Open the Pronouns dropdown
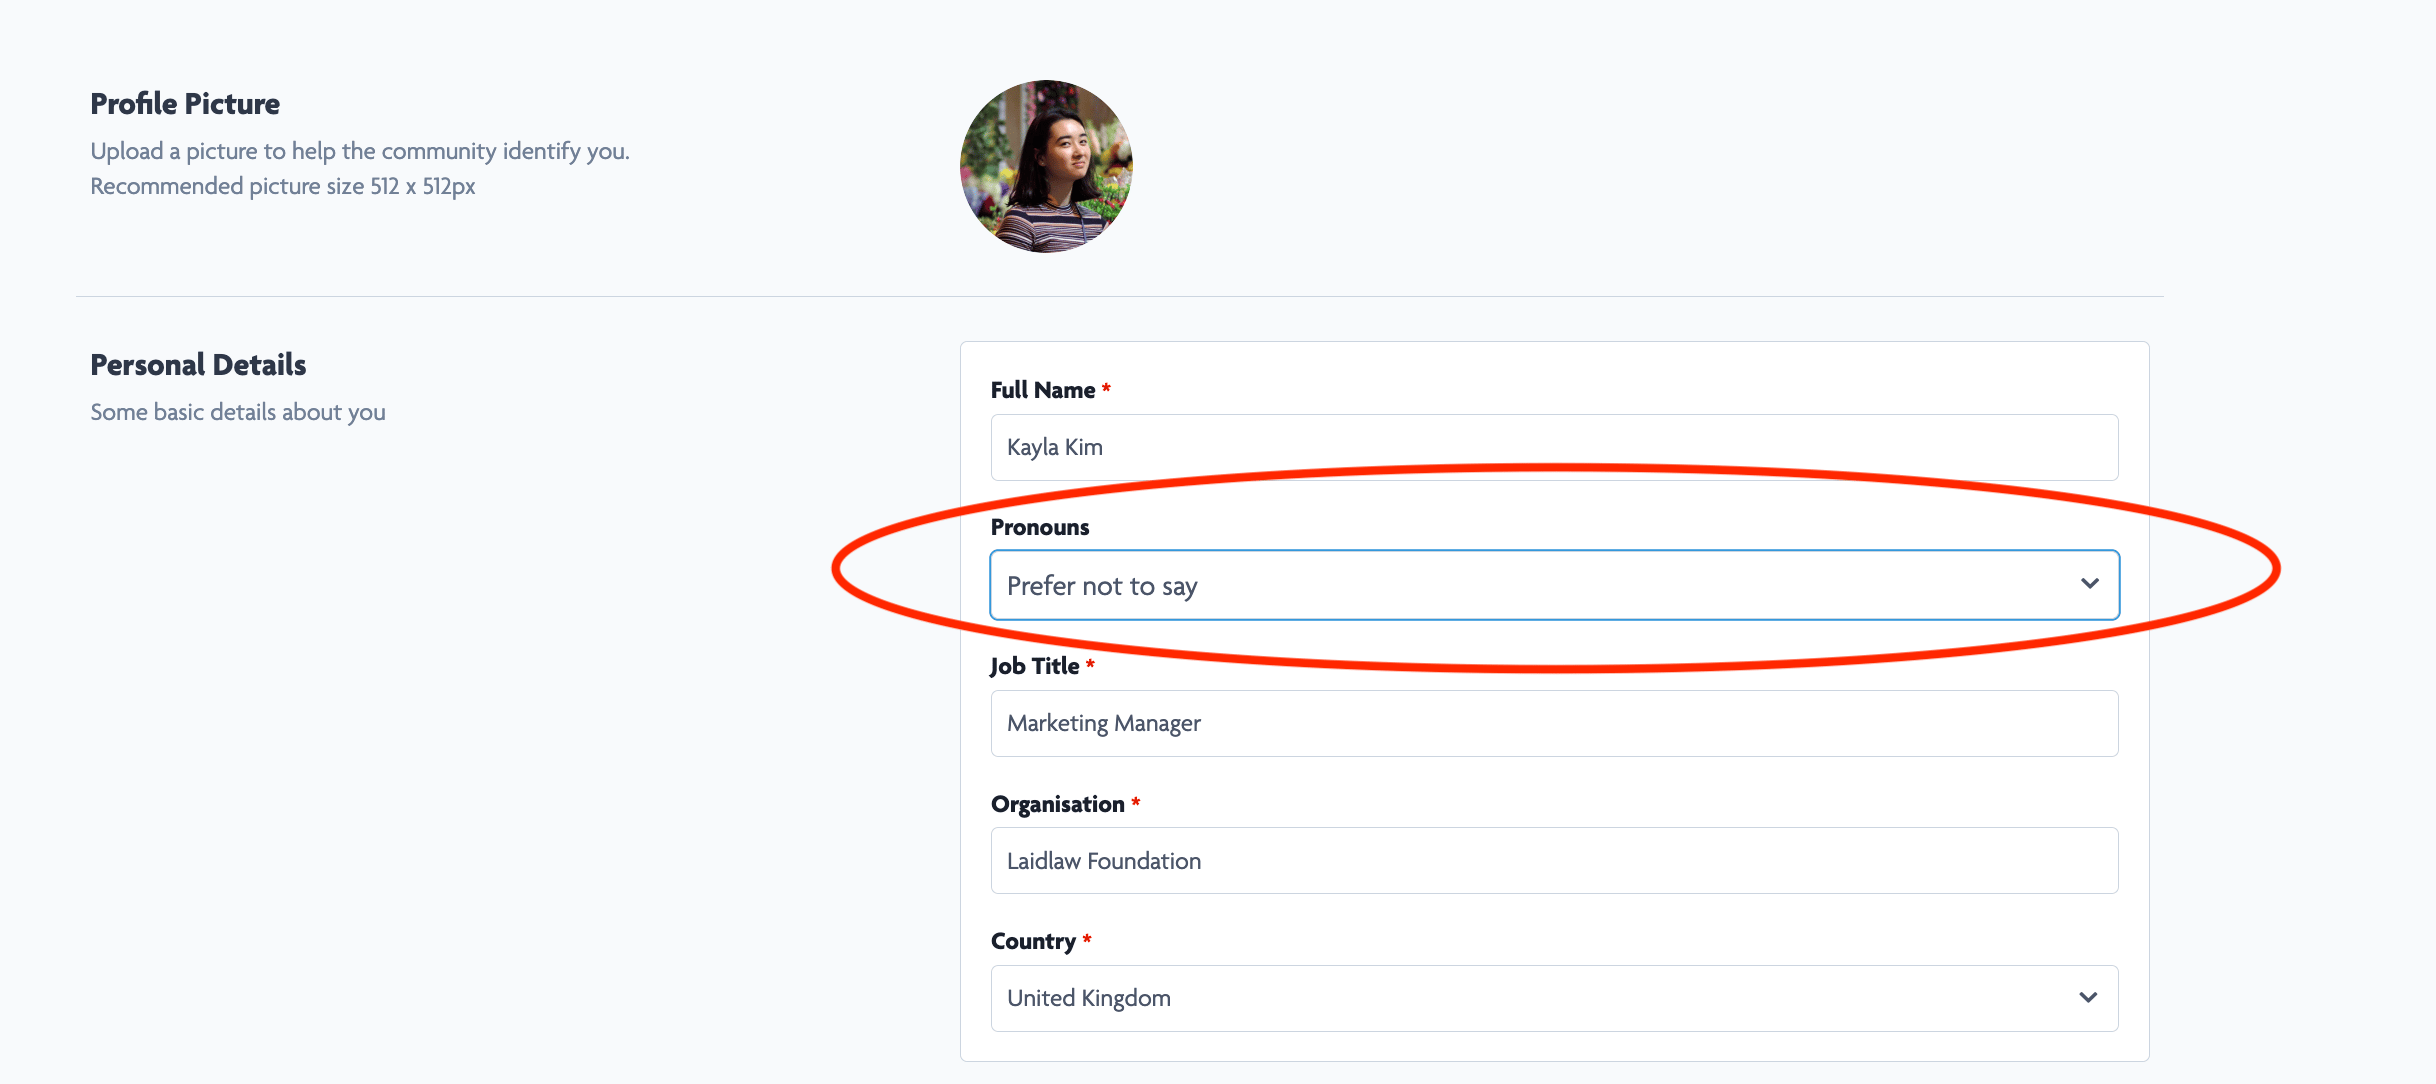This screenshot has width=2436, height=1084. (x=1500, y=585)
